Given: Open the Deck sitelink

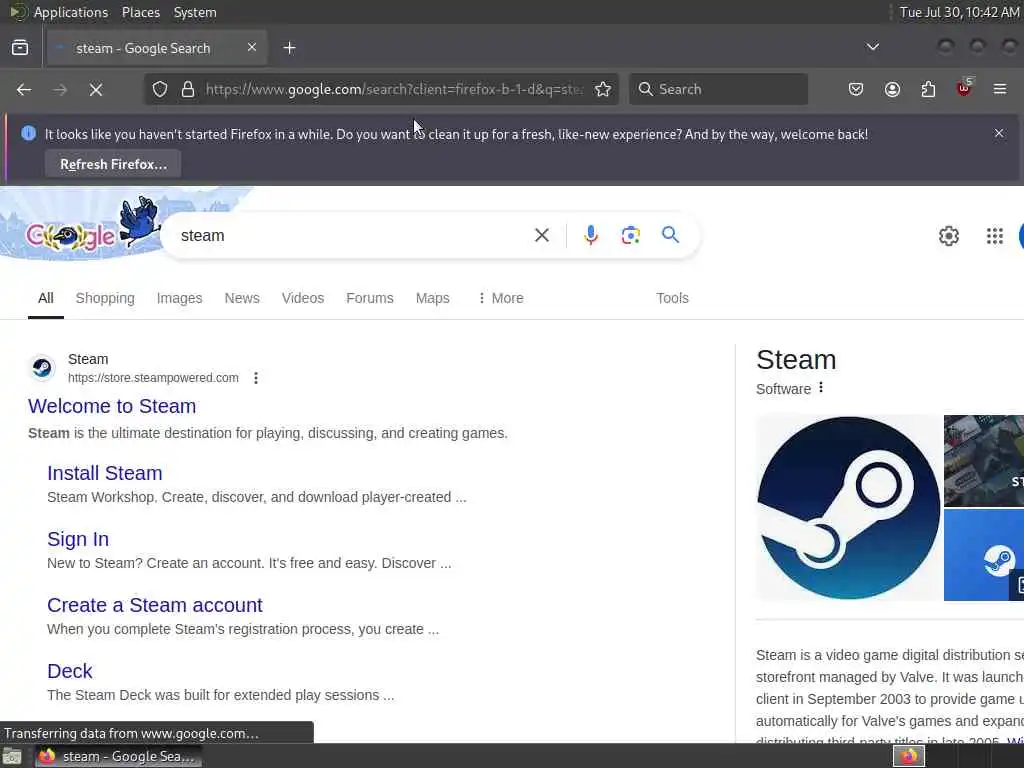Looking at the screenshot, I should pos(70,671).
